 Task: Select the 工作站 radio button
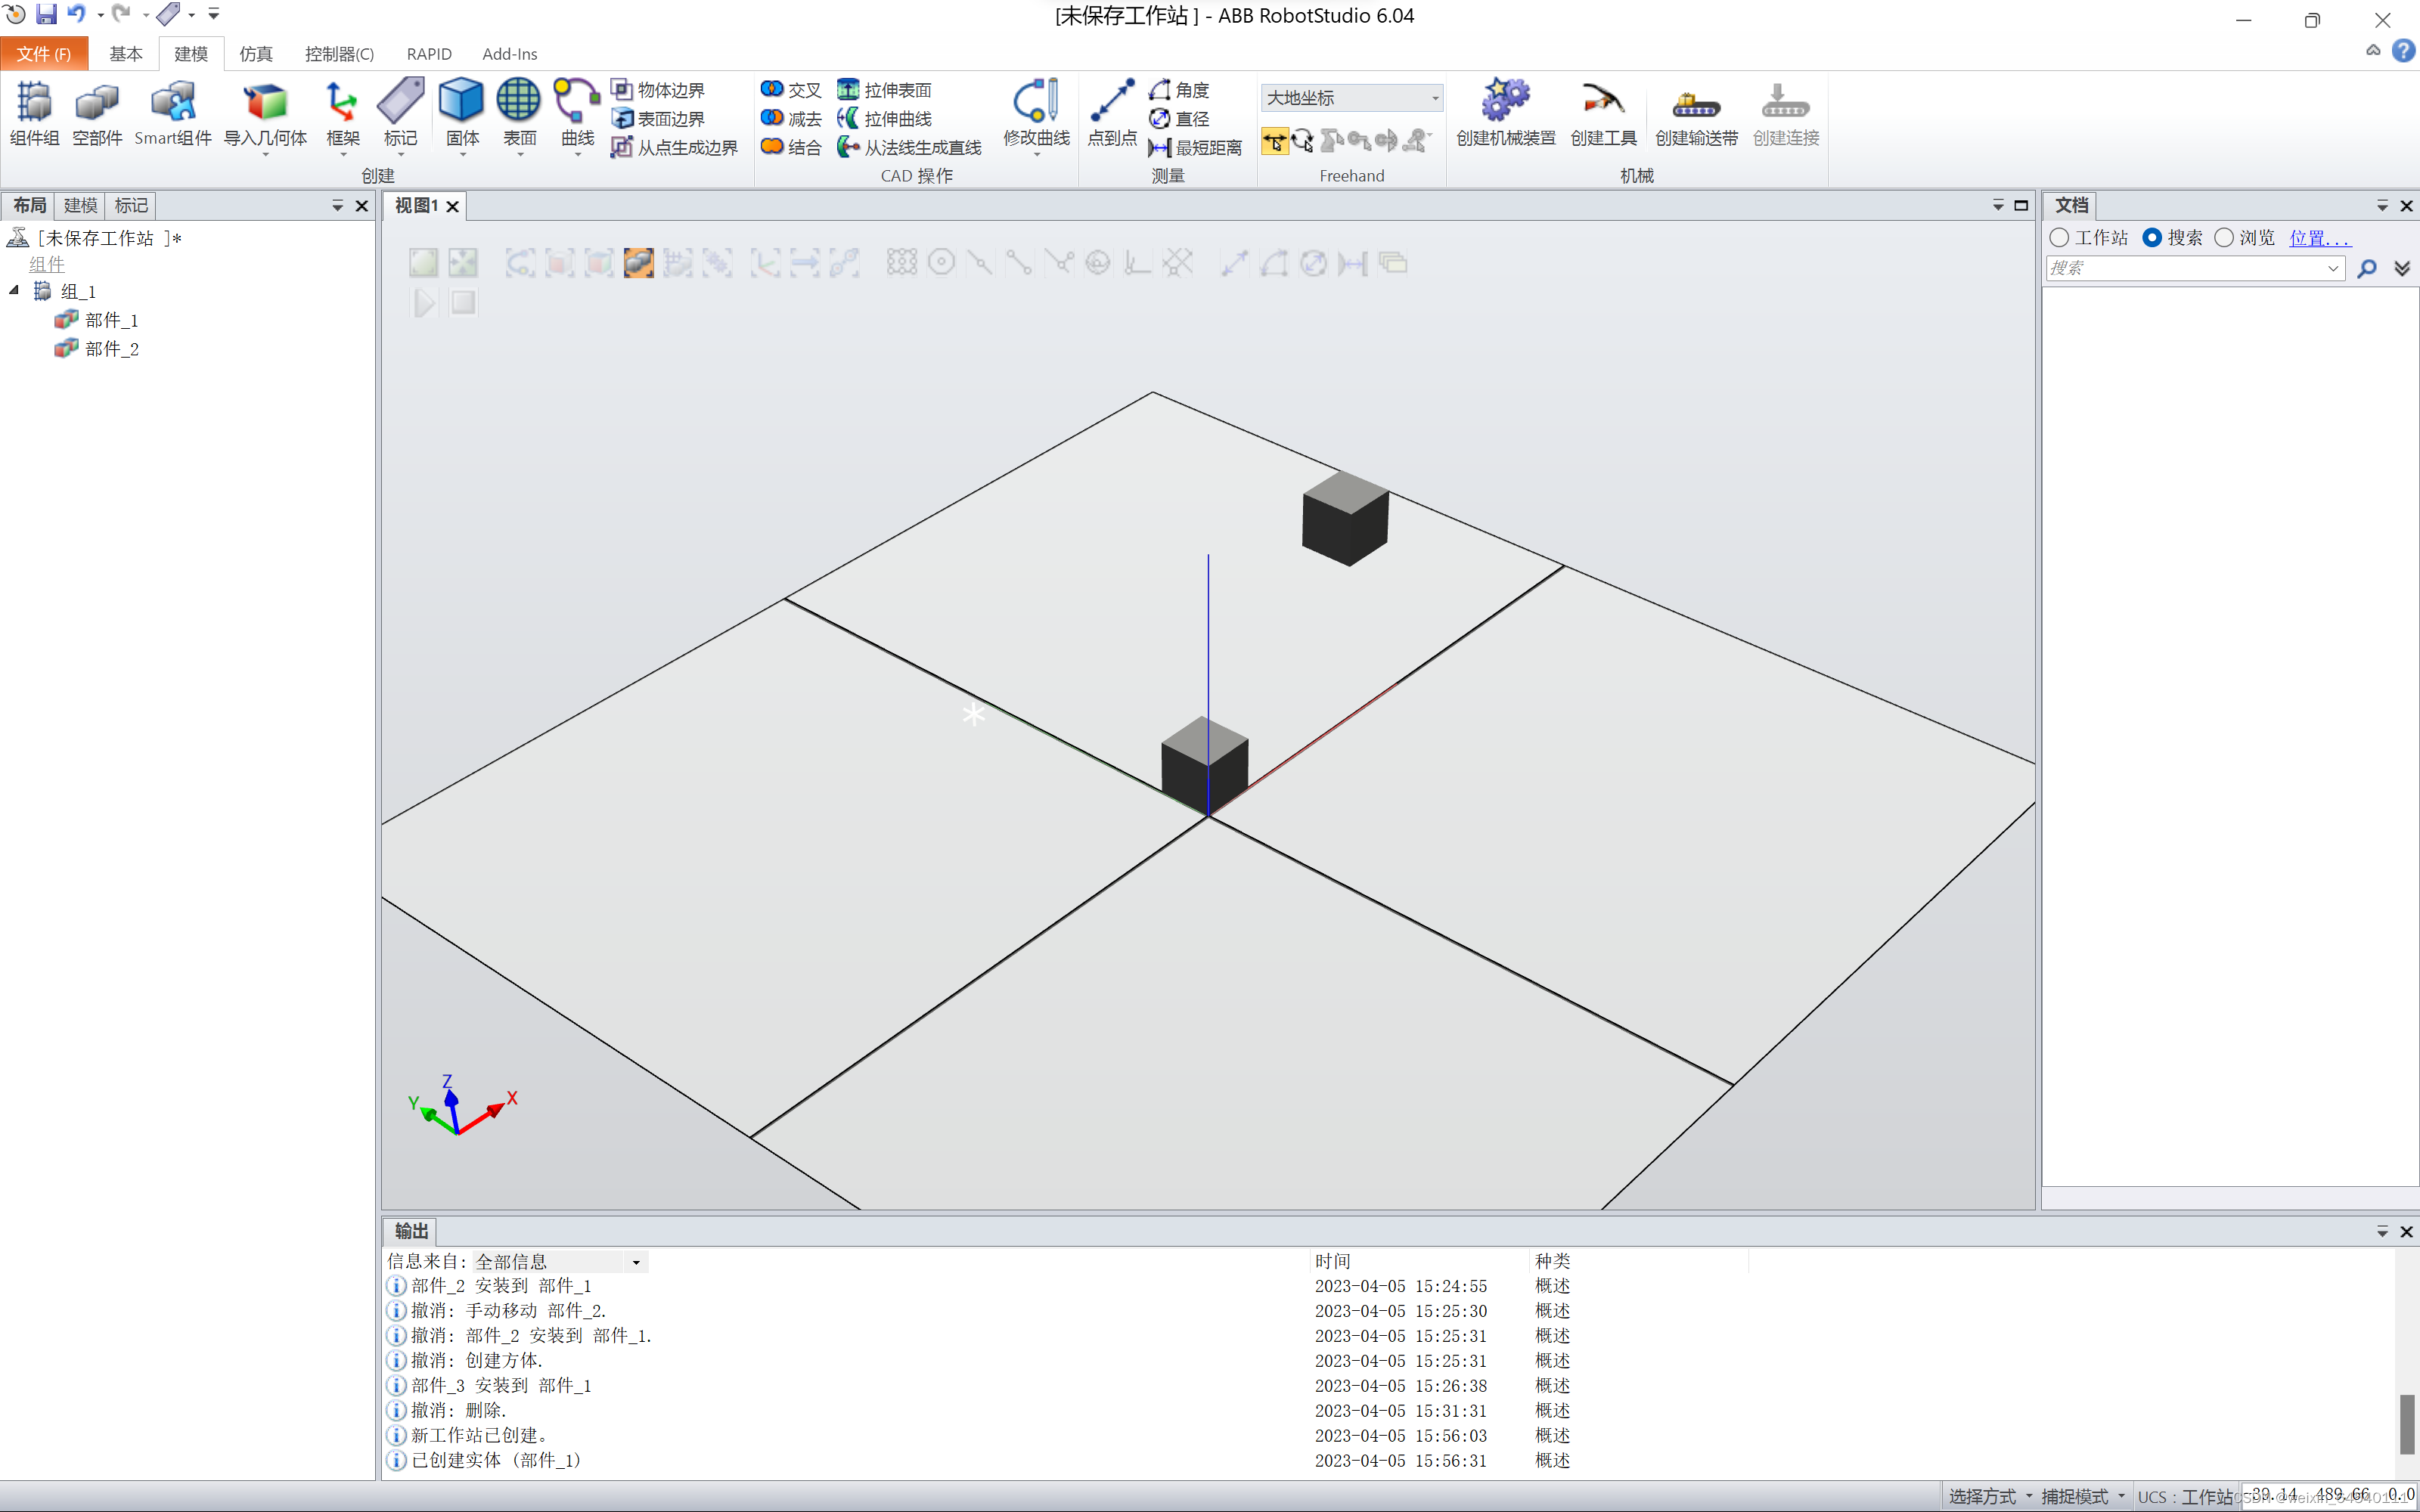pyautogui.click(x=2059, y=238)
